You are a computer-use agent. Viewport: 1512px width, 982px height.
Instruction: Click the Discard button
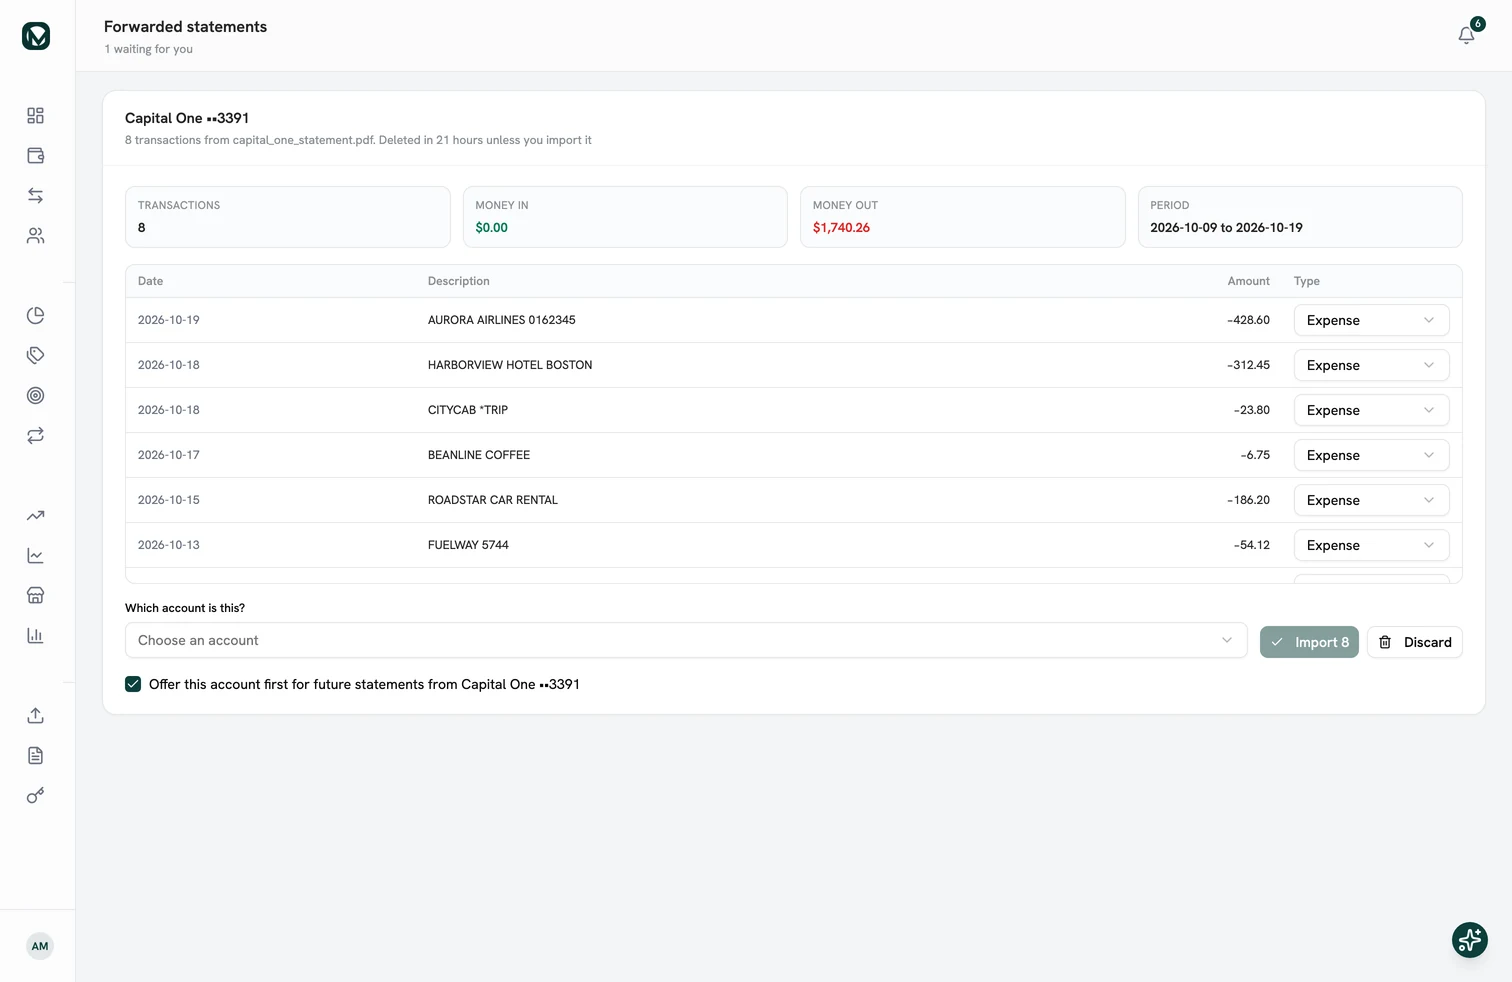point(1415,642)
